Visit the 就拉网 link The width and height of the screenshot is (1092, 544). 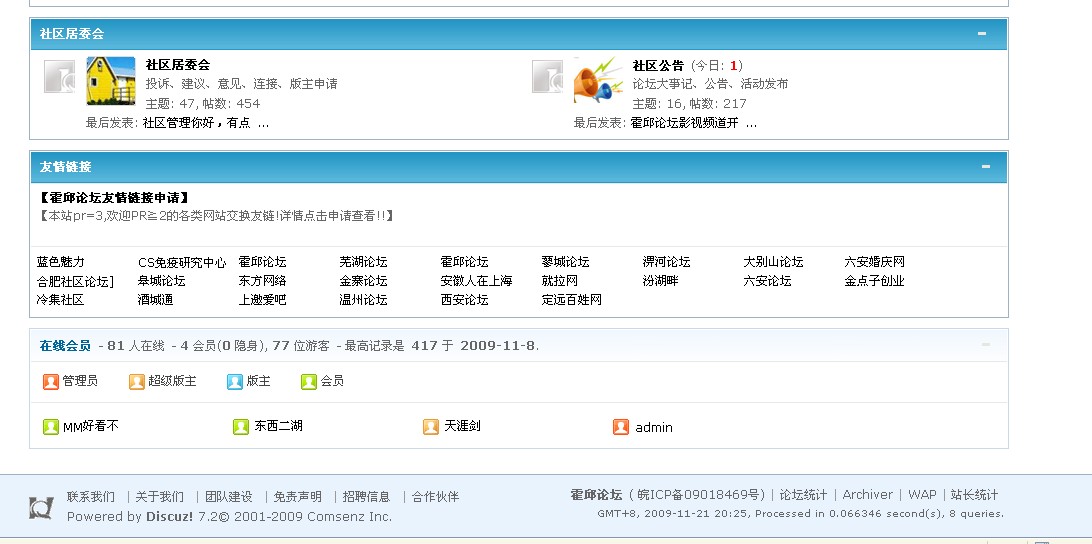click(x=560, y=281)
